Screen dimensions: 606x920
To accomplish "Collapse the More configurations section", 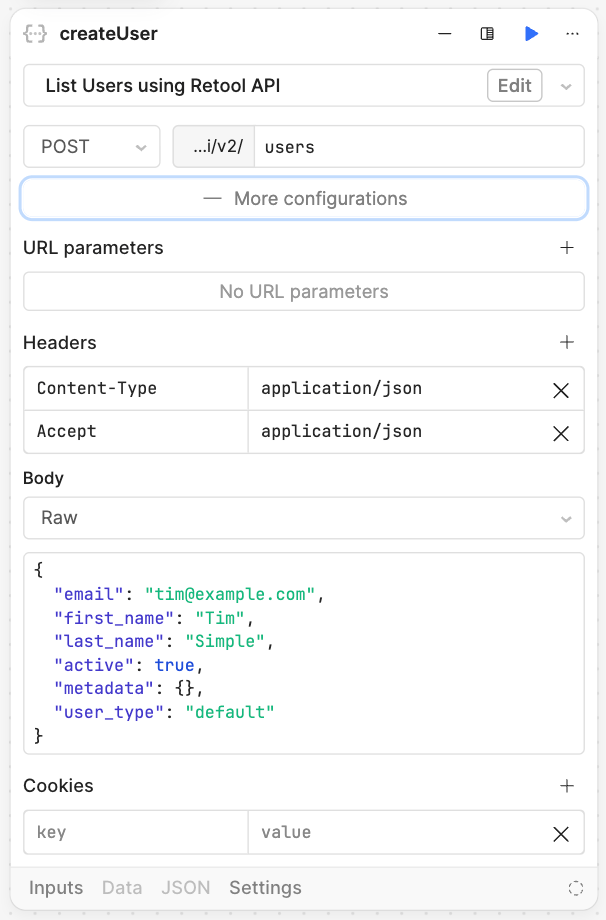I will 304,199.
